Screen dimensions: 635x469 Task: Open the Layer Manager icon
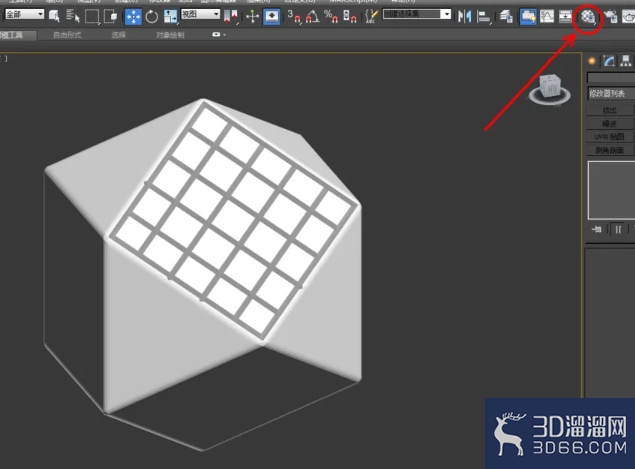click(506, 17)
